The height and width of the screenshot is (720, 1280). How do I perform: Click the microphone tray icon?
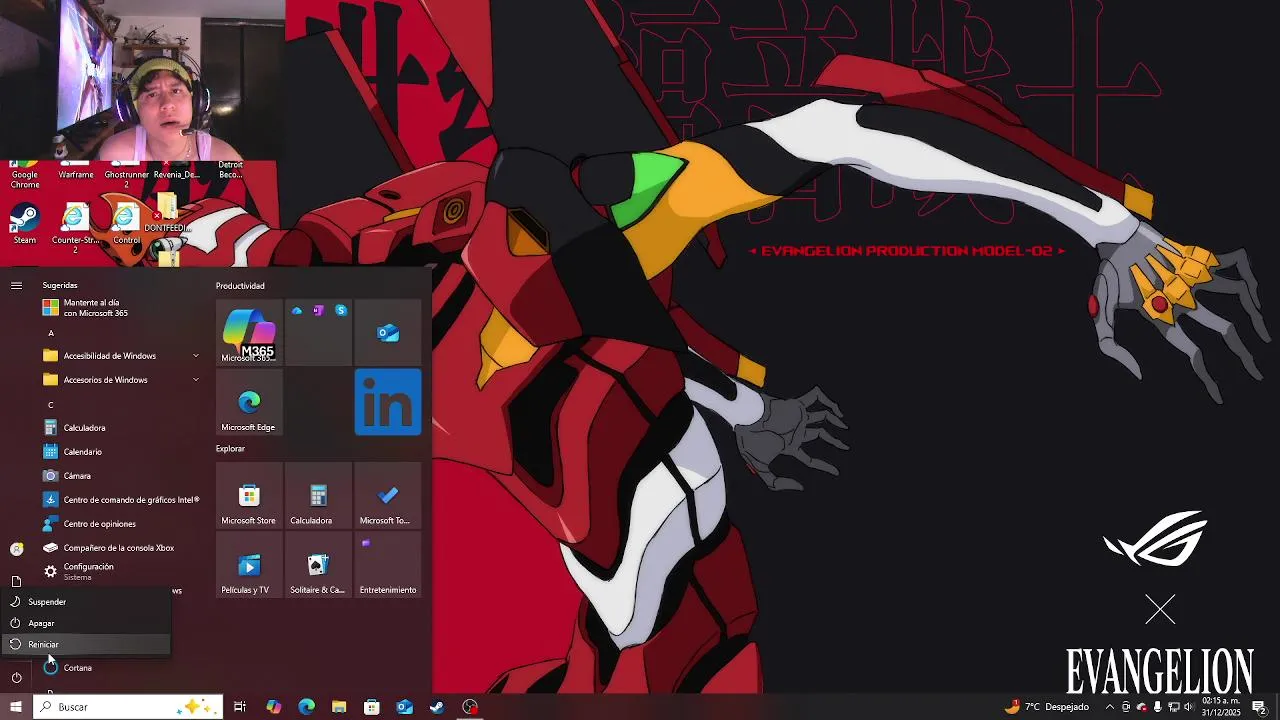point(1157,707)
